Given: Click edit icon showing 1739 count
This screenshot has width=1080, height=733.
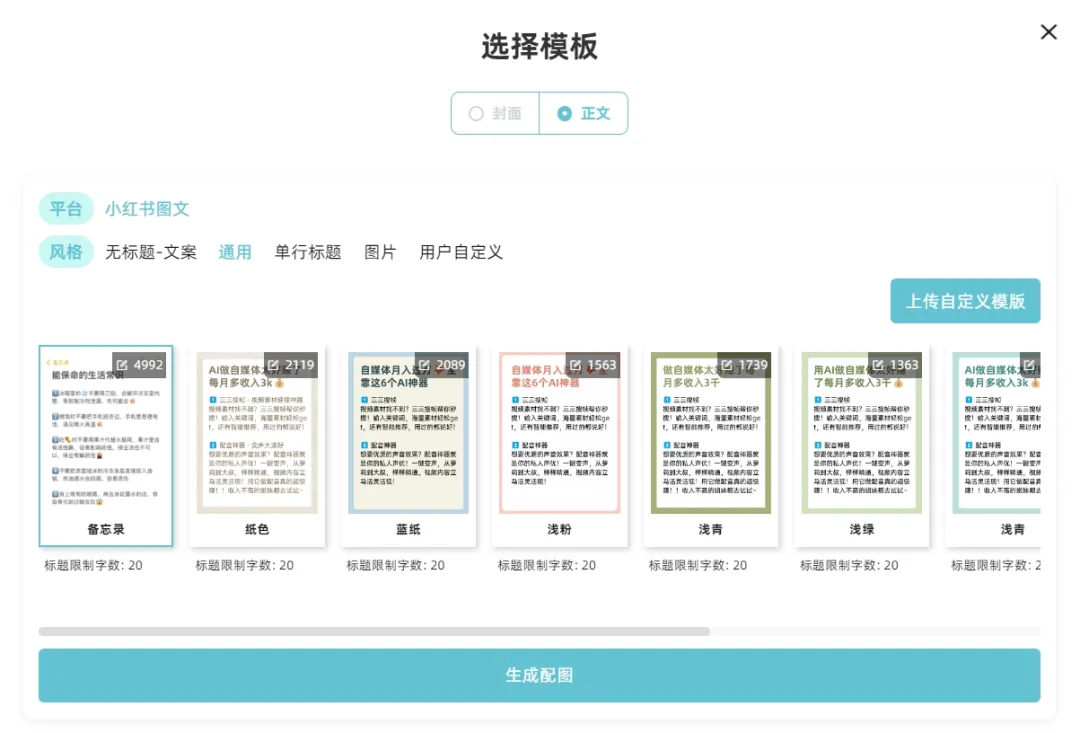Looking at the screenshot, I should [x=727, y=365].
